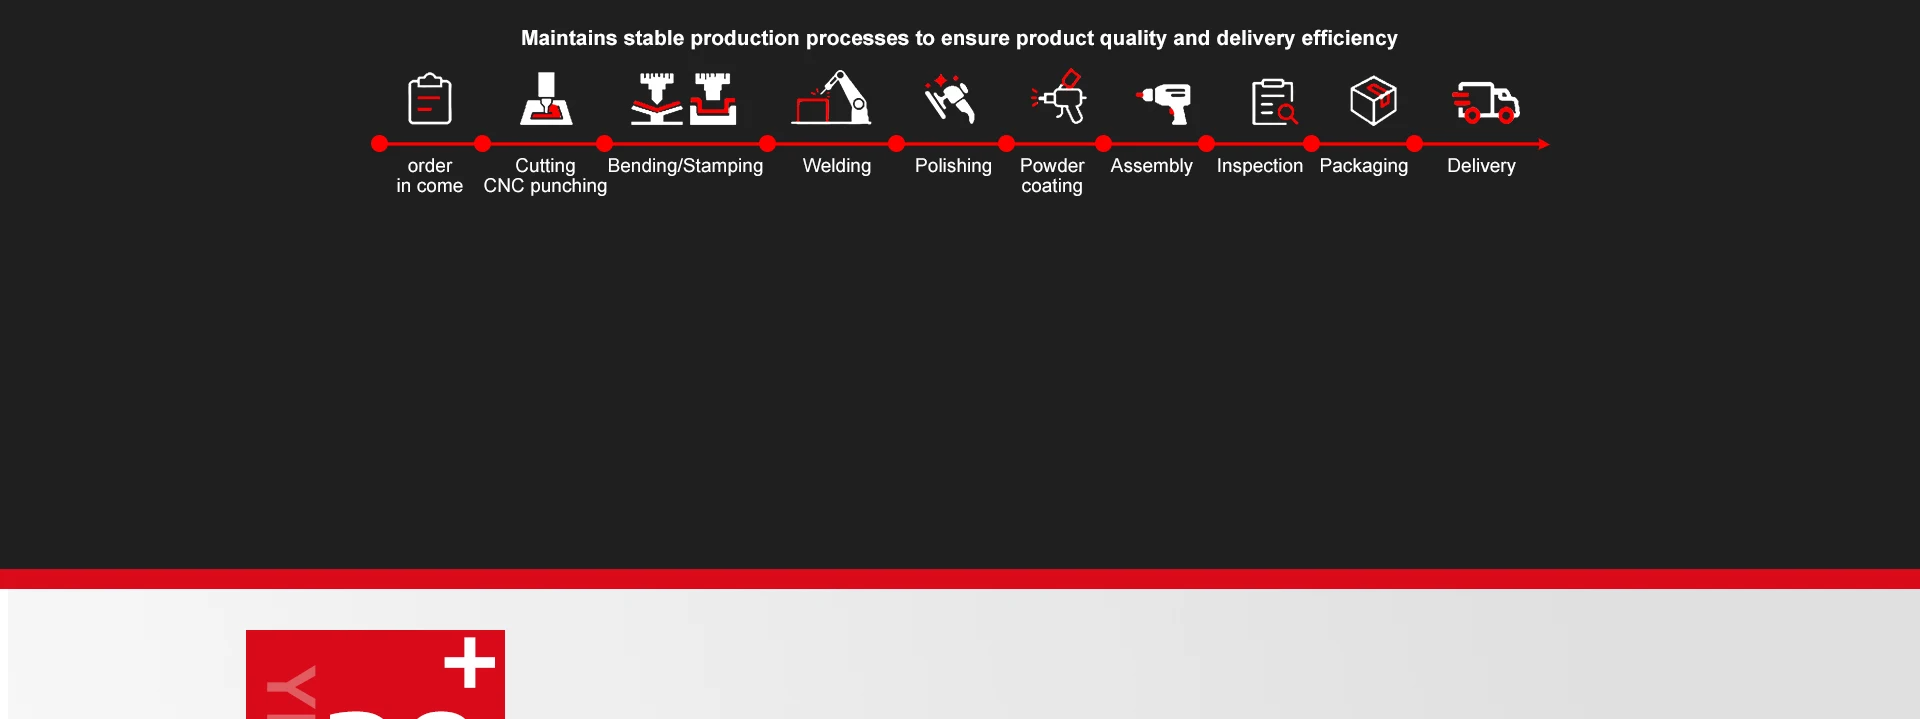Click the Polishing tool icon
Image resolution: width=1920 pixels, height=719 pixels.
pos(949,98)
